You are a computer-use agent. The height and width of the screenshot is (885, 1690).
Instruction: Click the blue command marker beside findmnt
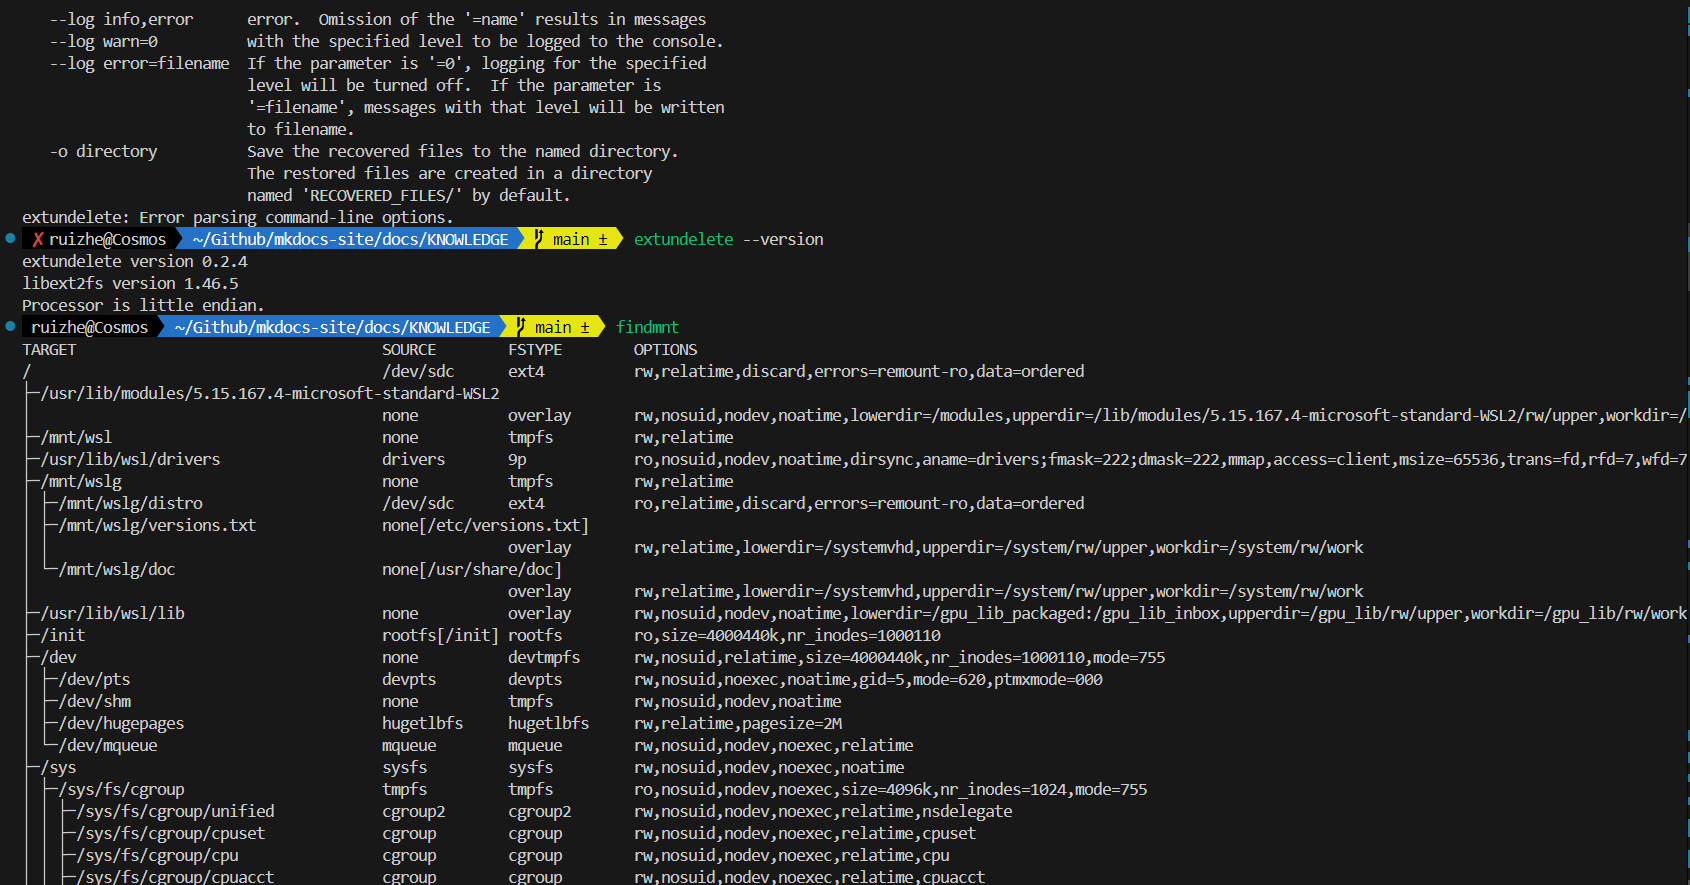[x=10, y=326]
